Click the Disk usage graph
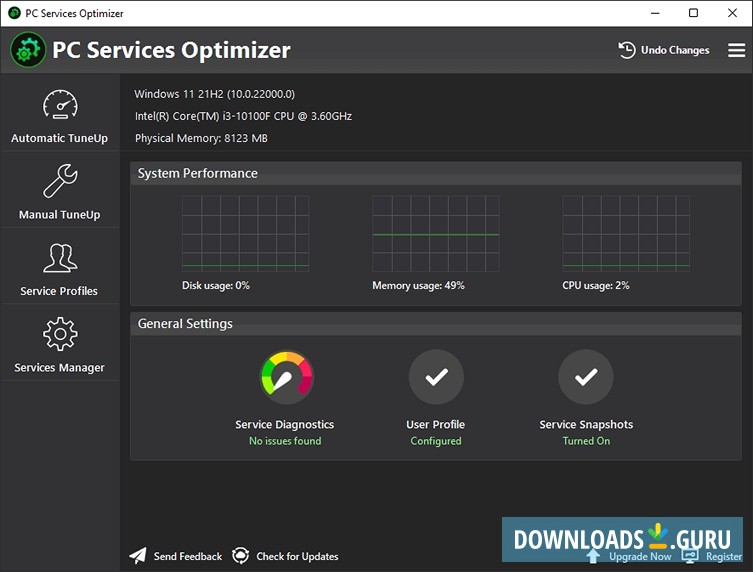753x572 pixels. click(245, 233)
